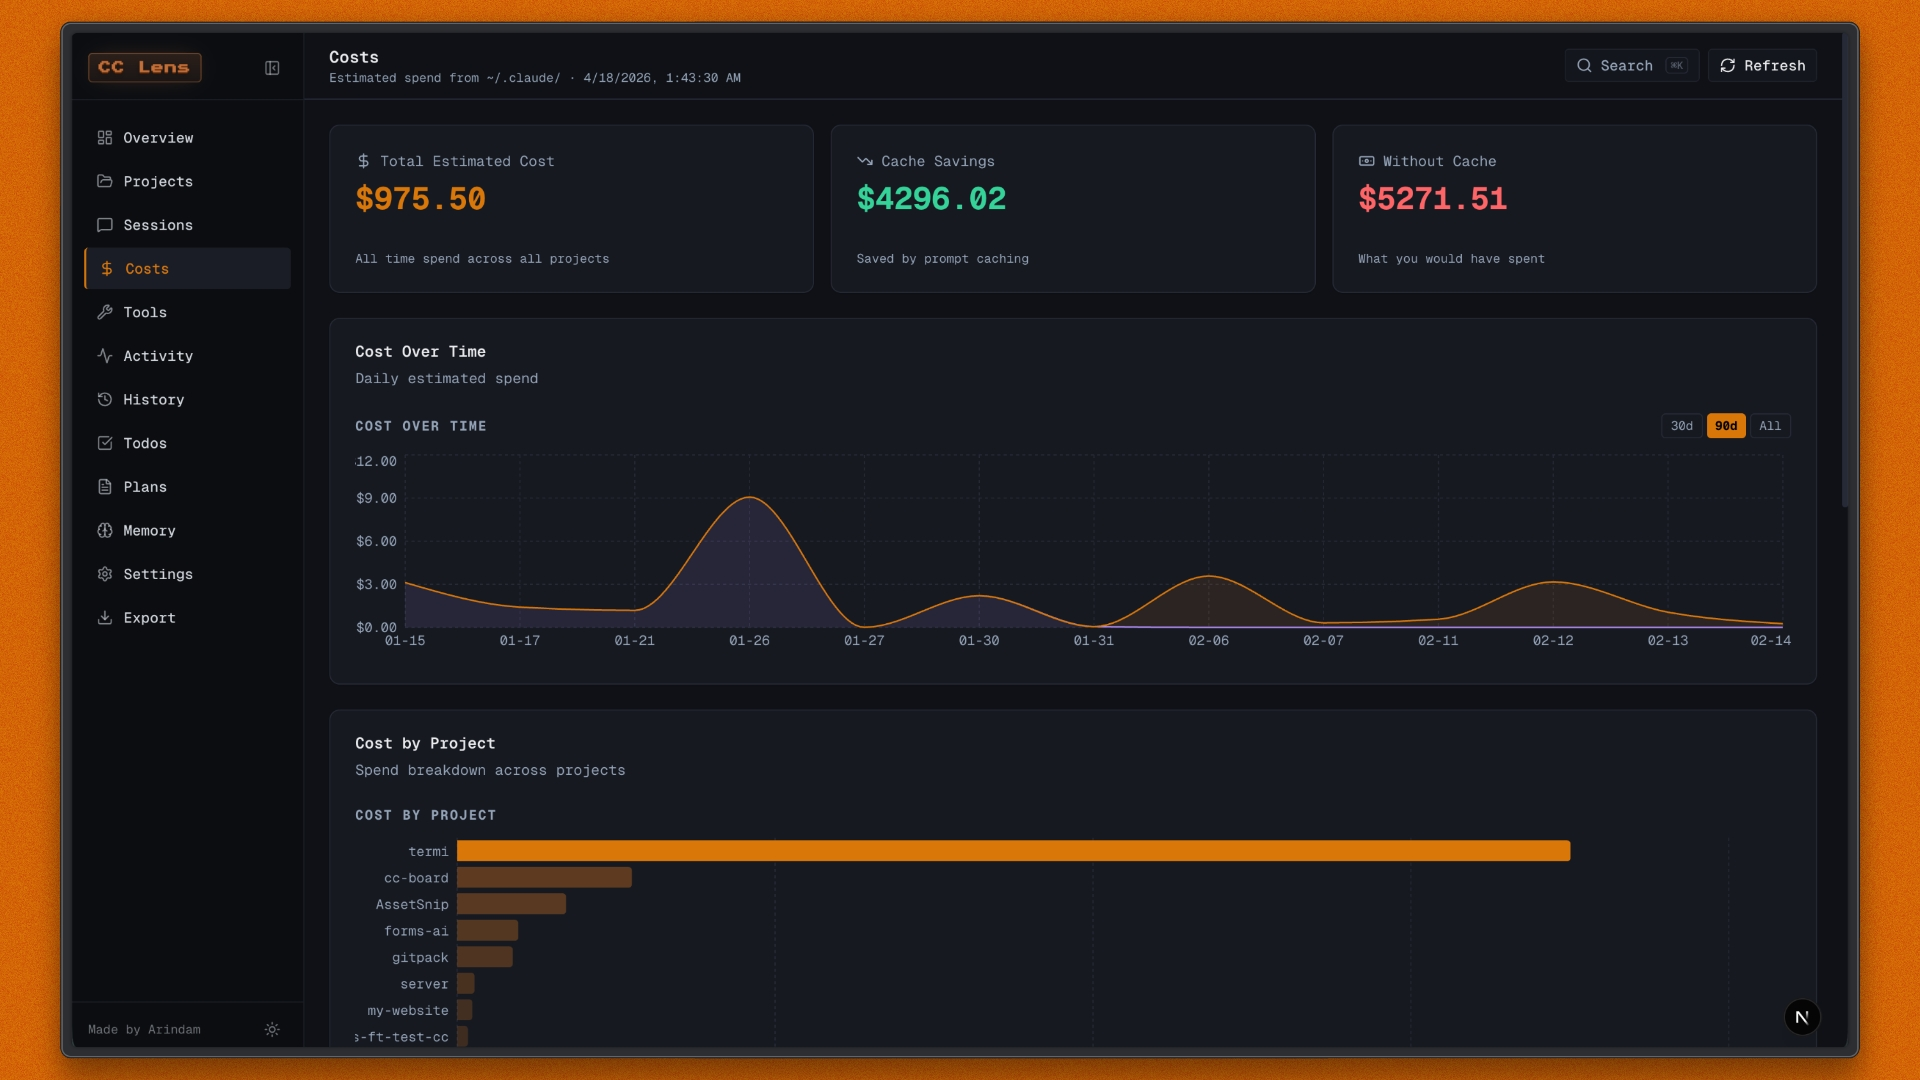1920x1080 pixels.
Task: Select the 90d time range
Action: [x=1725, y=426]
